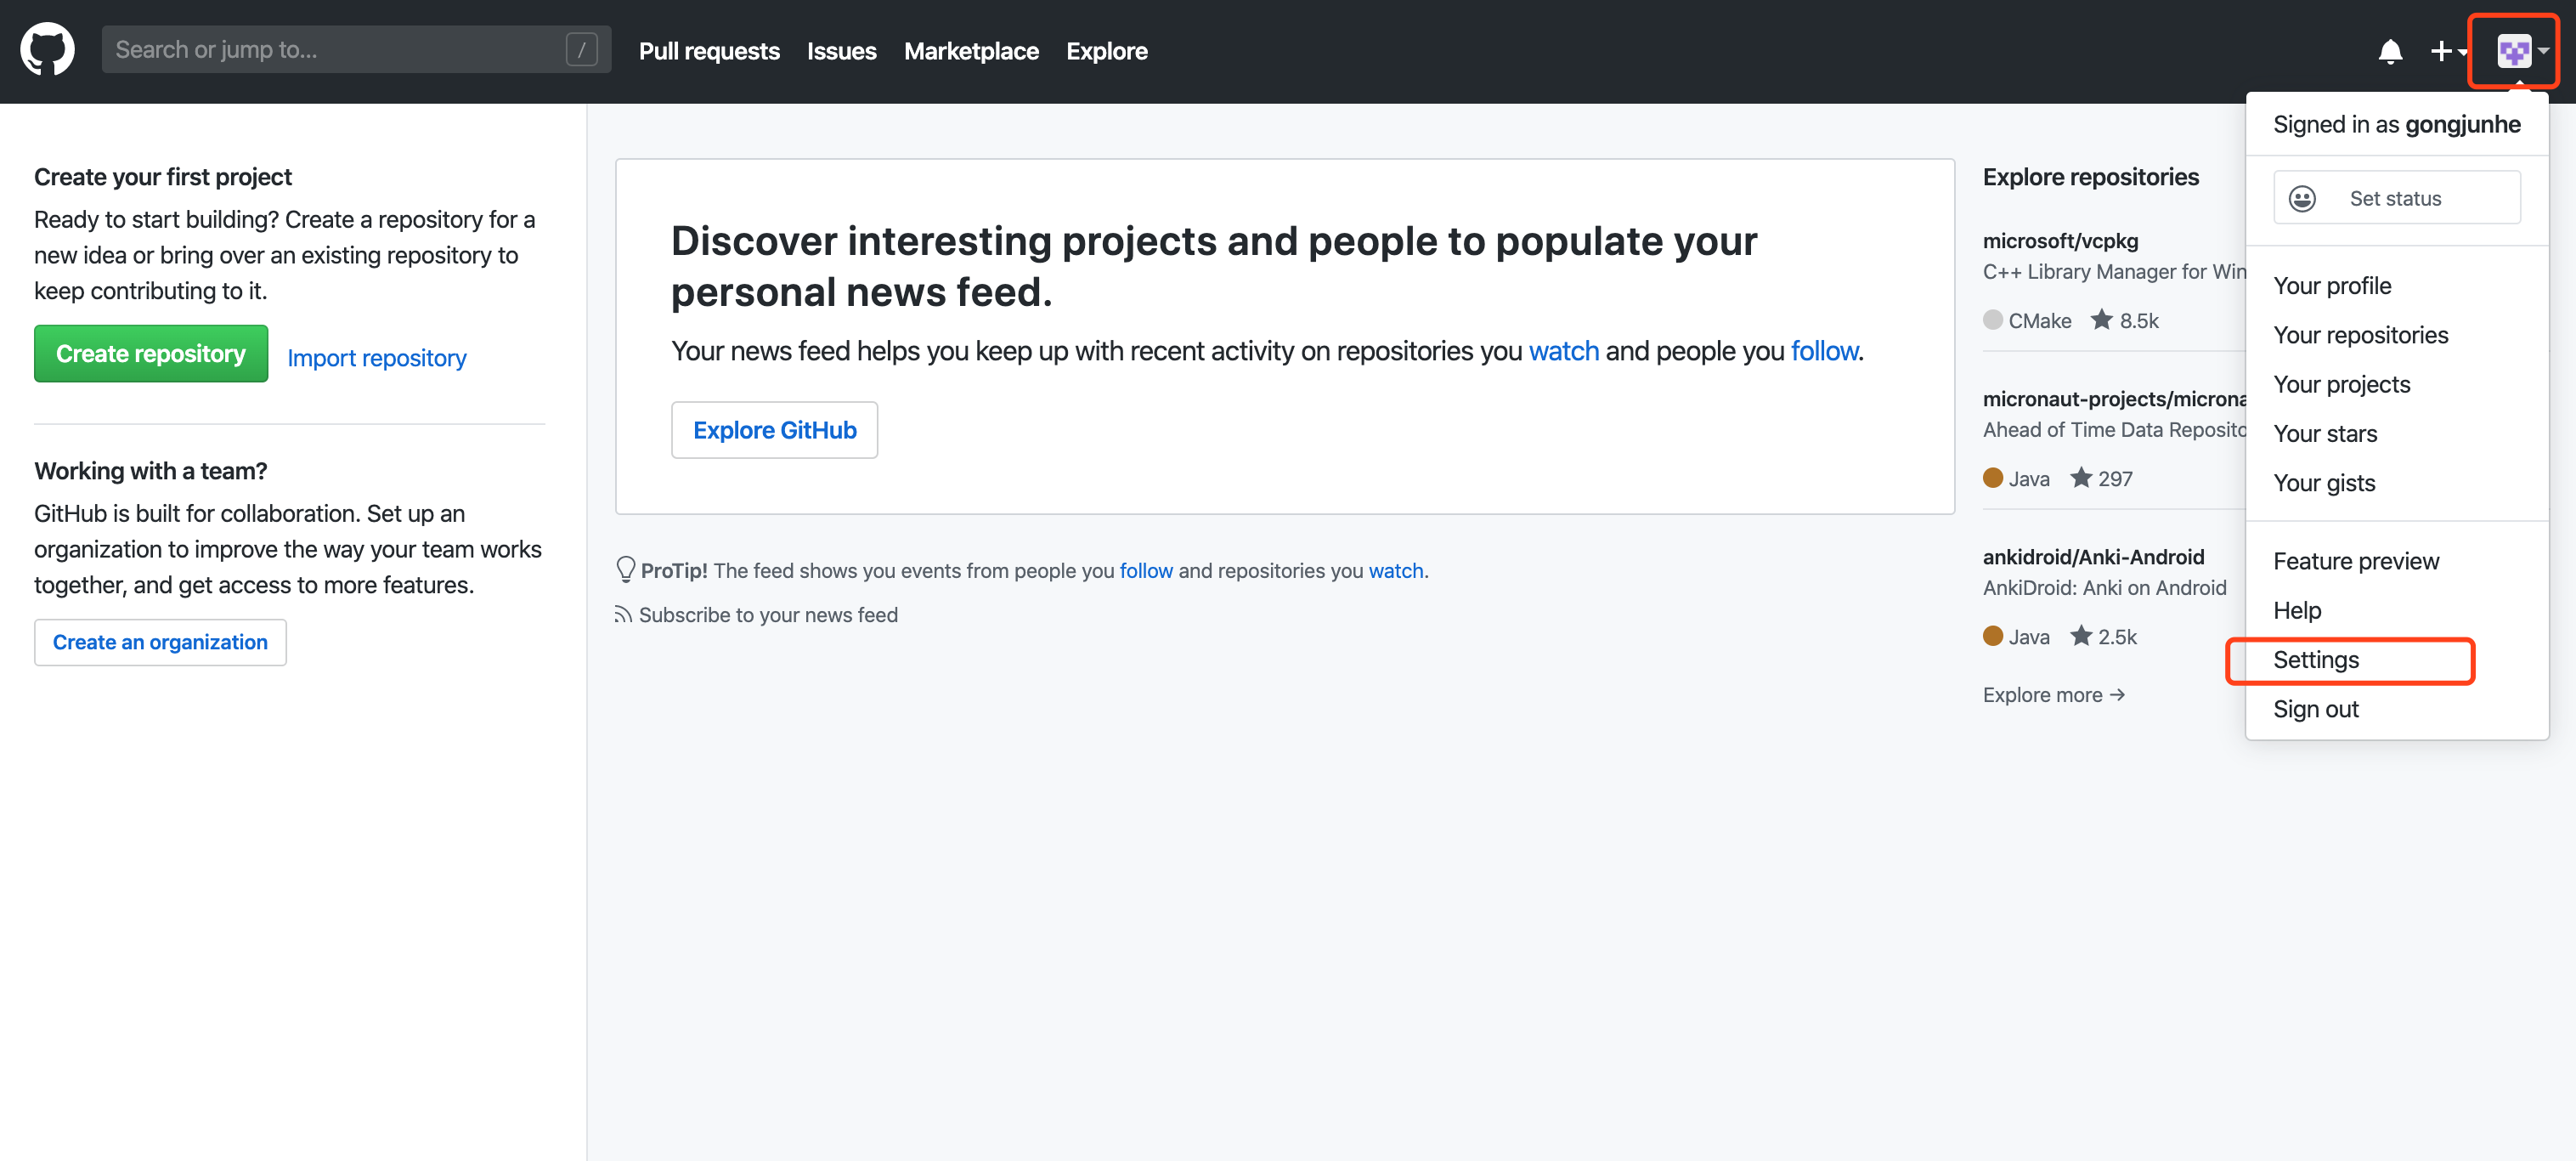Screen dimensions: 2576x1161
Task: Click the star icon beside 297
Action: coord(2081,478)
